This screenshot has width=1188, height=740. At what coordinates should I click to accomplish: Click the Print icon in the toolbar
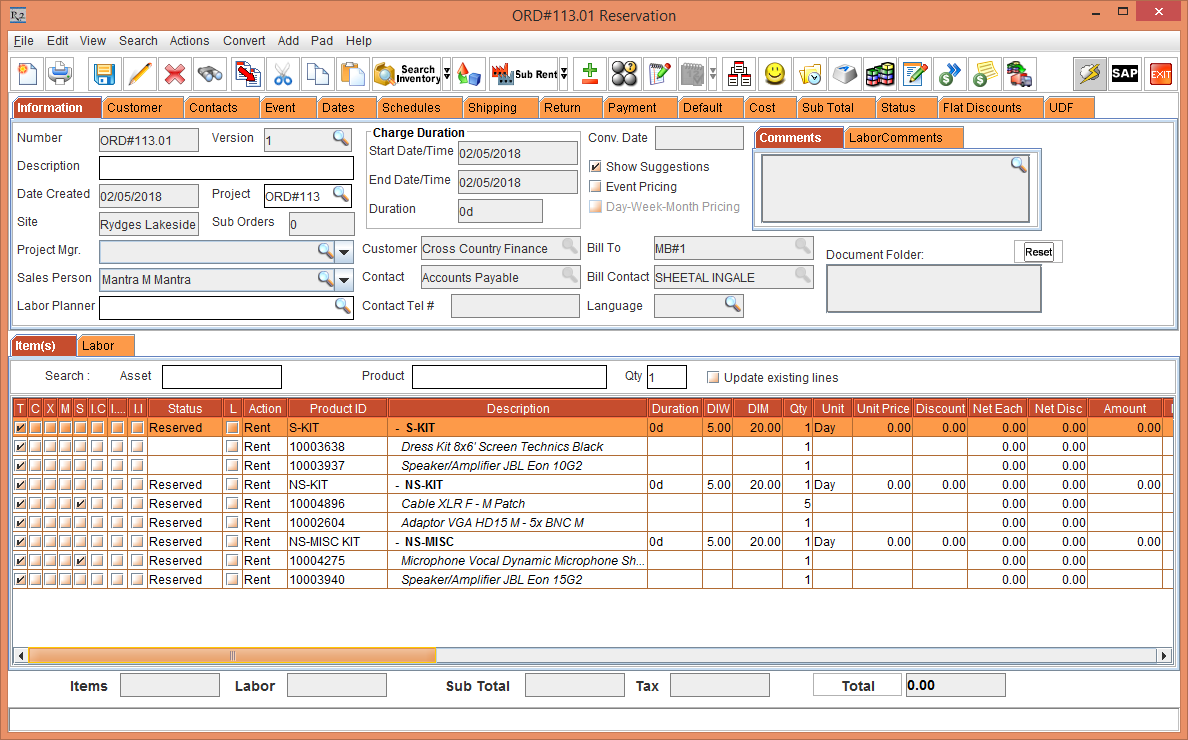click(x=60, y=74)
